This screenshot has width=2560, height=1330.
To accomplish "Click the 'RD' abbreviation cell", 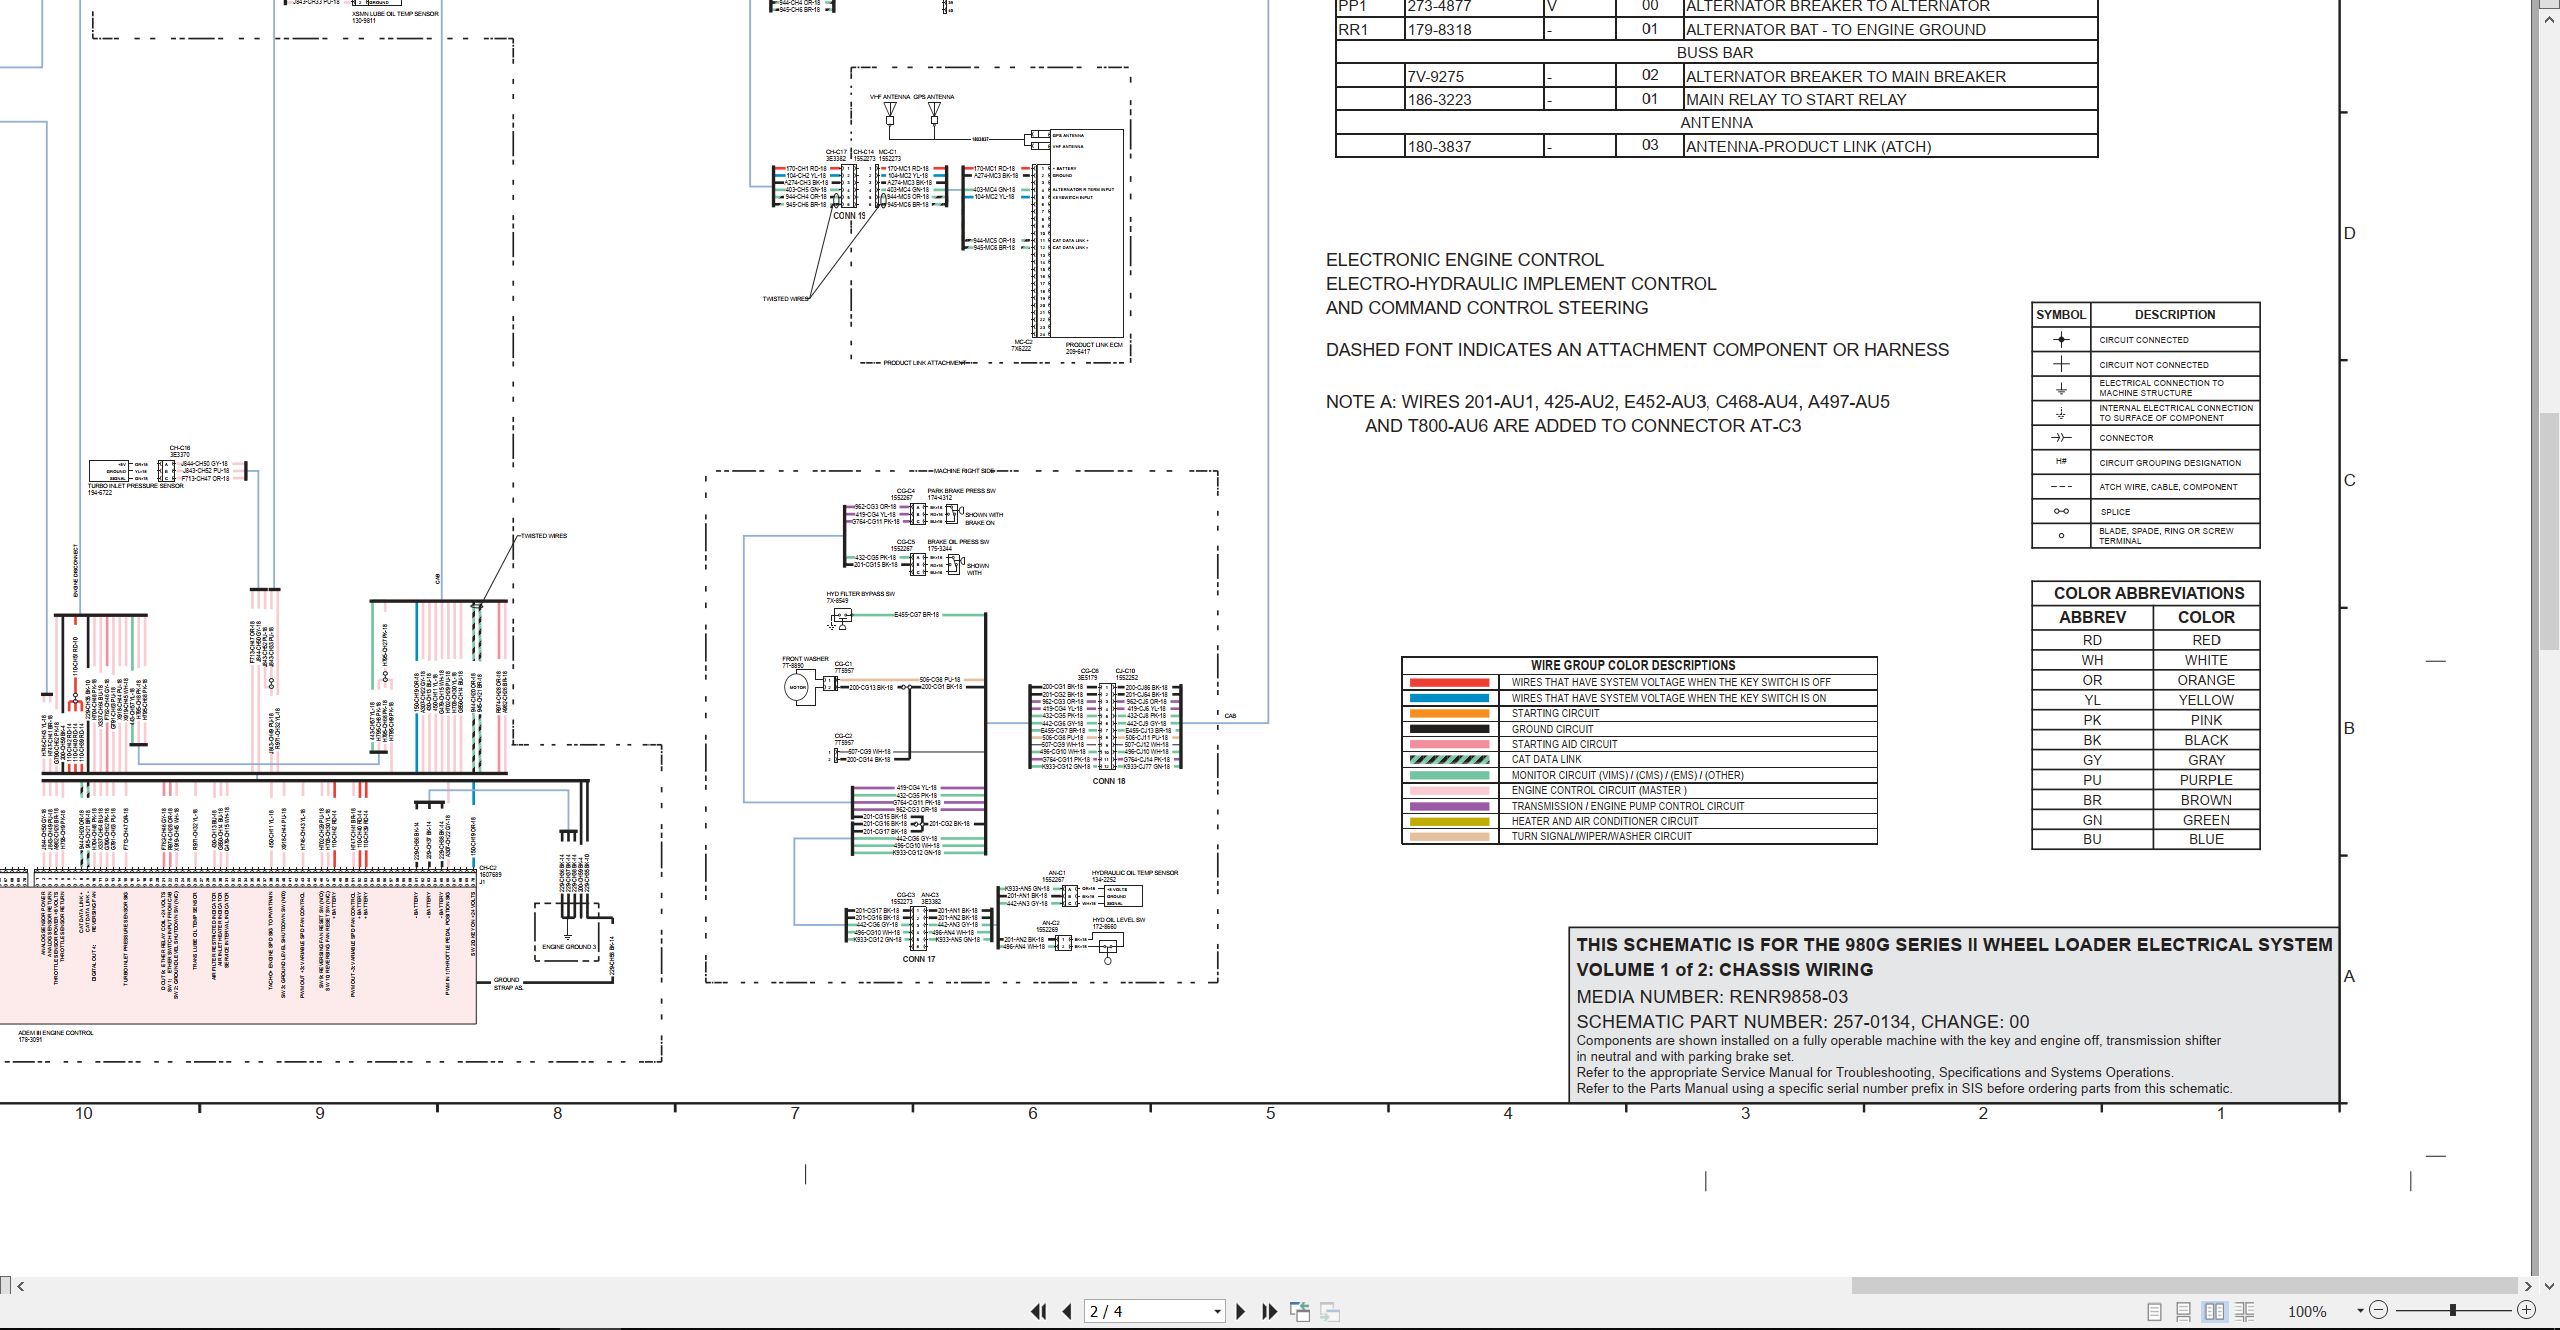I will coord(2091,640).
